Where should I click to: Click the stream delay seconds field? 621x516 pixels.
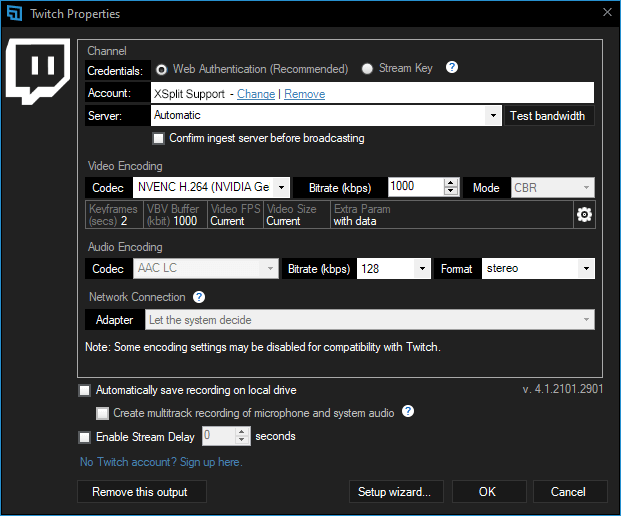click(219, 436)
